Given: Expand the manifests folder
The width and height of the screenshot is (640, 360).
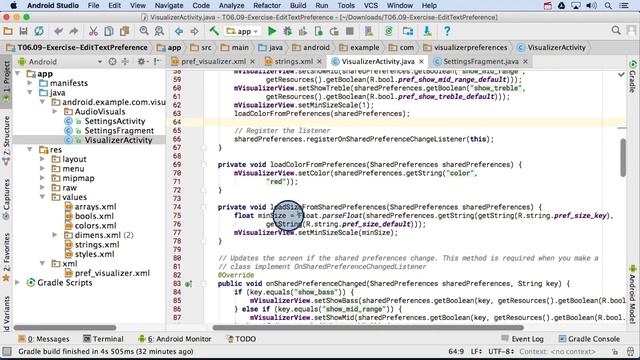Looking at the screenshot, I should click(x=30, y=83).
